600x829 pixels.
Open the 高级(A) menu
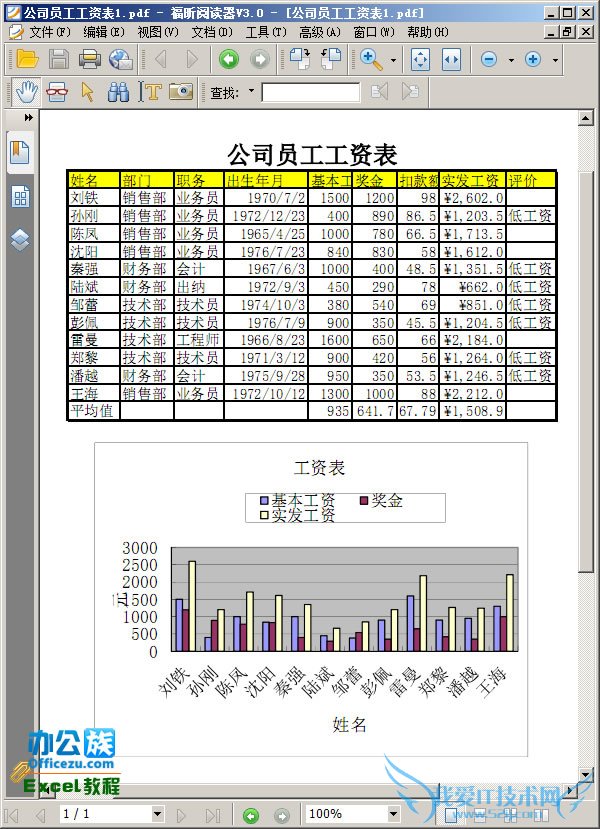click(320, 32)
